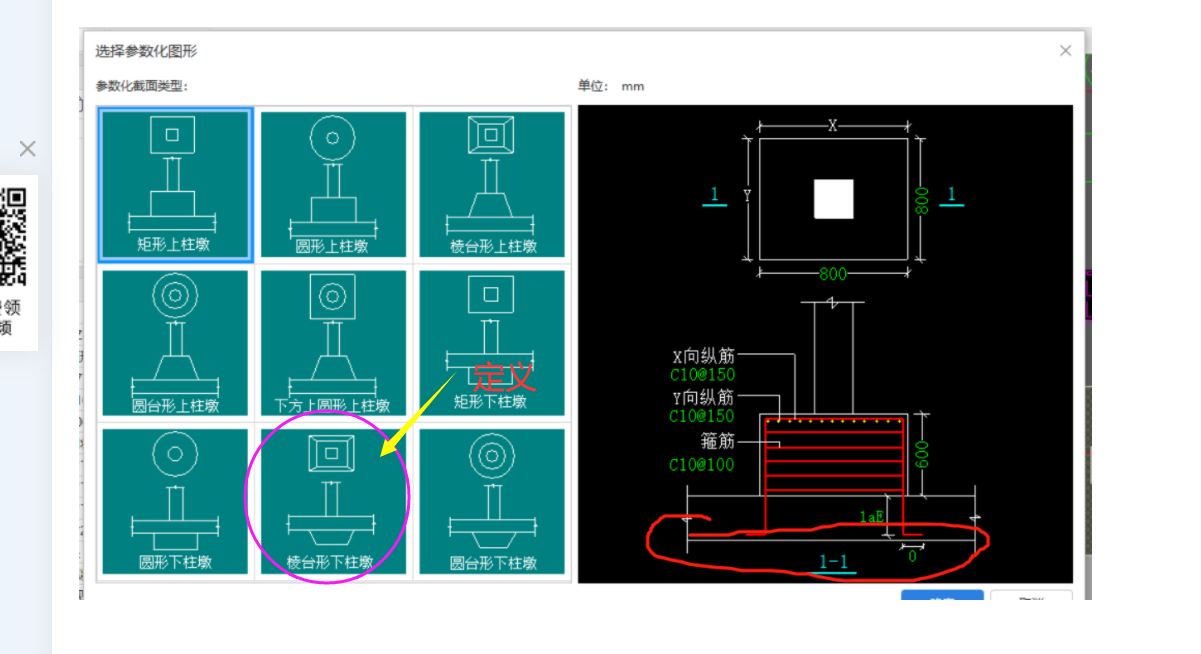
Task: Choose the 棱台形上柱墩 section type
Action: (492, 185)
